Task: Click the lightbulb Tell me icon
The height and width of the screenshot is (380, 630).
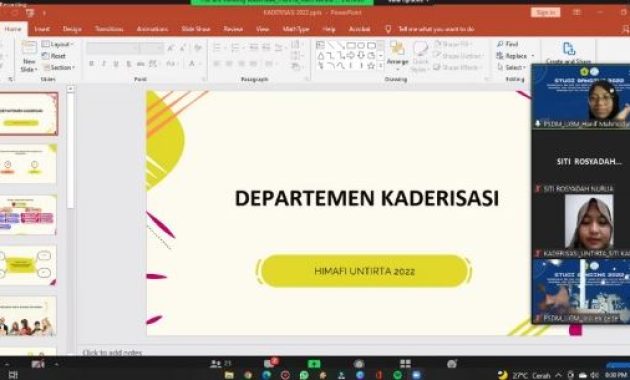Action: [388, 29]
